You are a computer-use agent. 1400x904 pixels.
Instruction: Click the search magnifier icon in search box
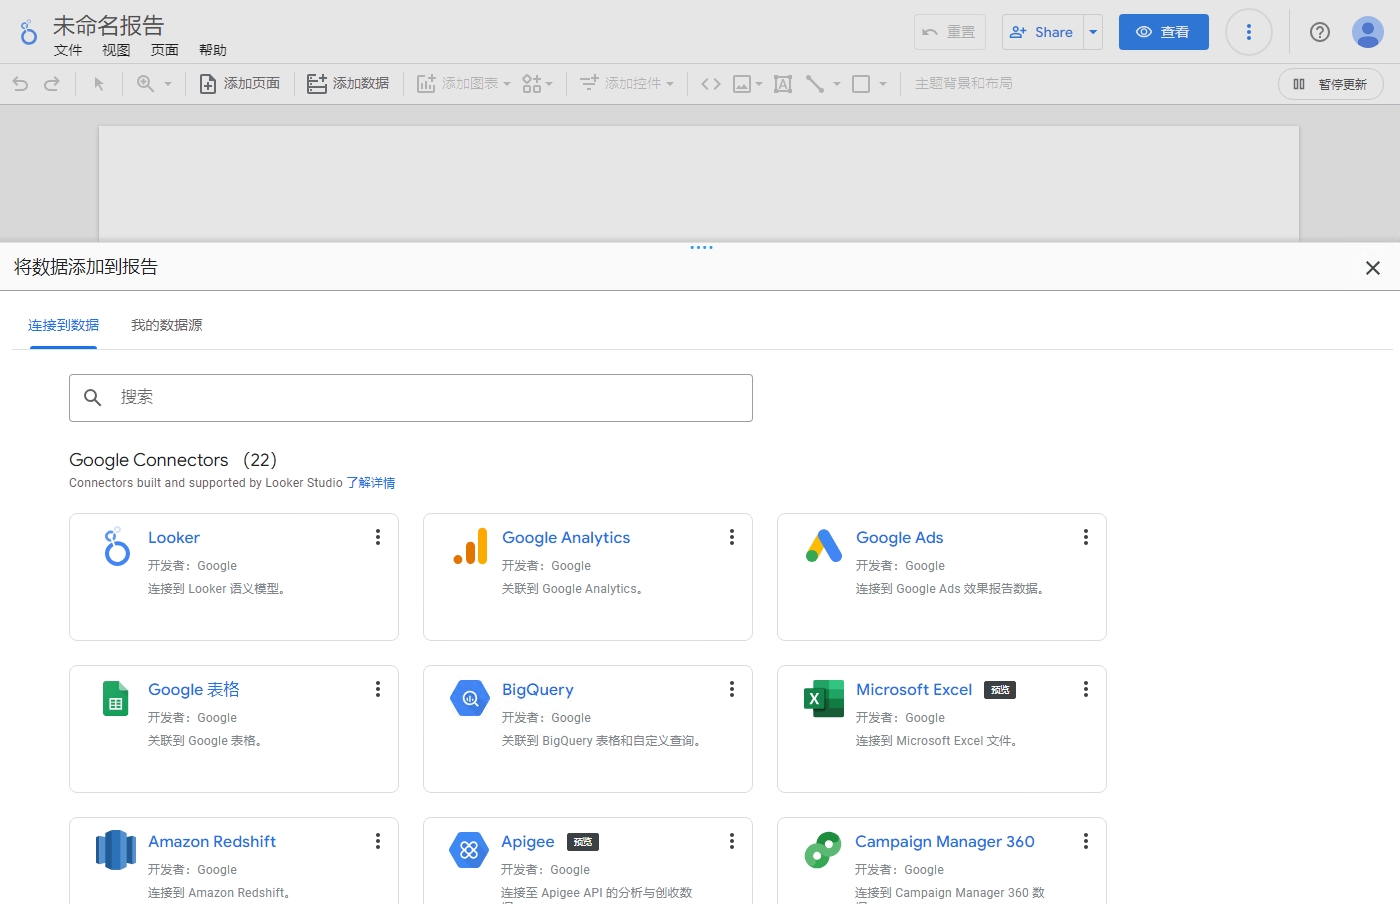click(x=93, y=398)
